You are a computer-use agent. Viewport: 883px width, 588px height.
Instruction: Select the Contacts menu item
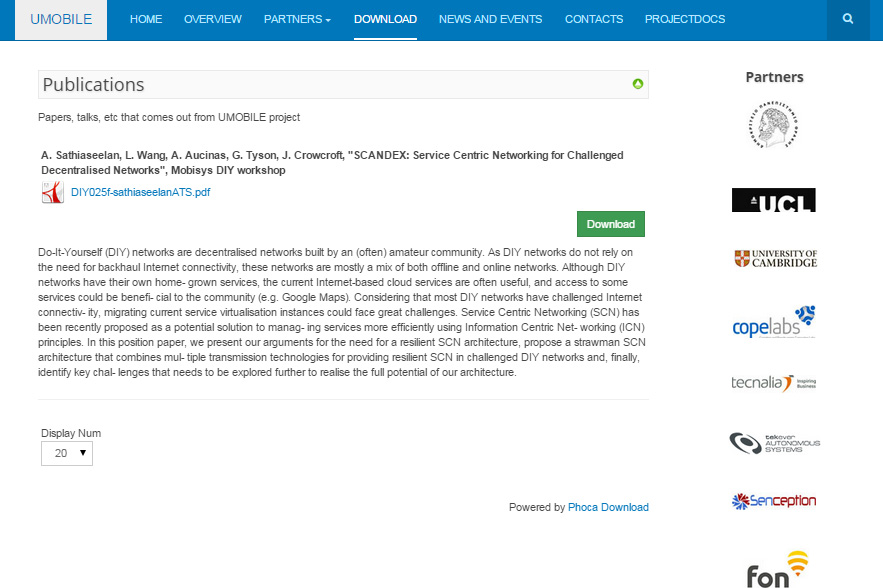594,19
